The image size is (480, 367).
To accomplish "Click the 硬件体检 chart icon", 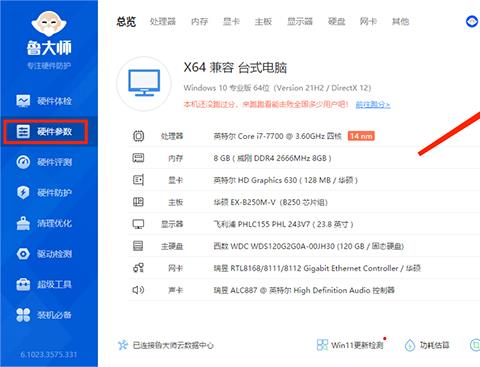I will tap(23, 101).
